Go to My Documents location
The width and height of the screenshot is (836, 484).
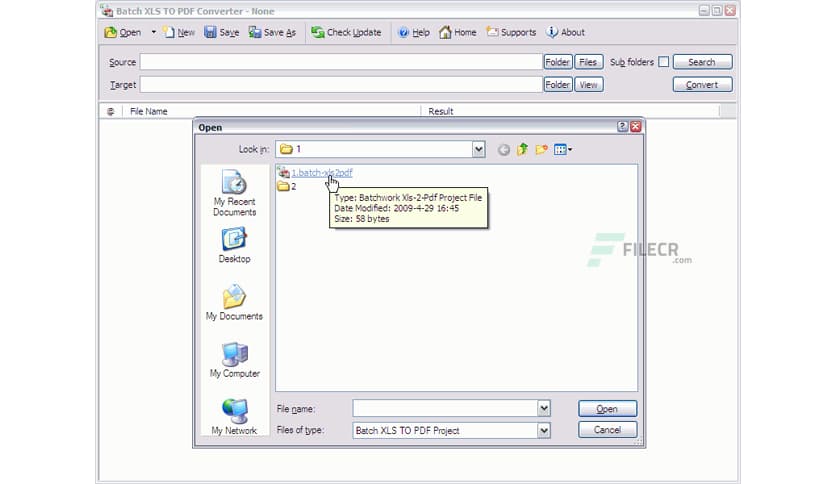coord(235,302)
